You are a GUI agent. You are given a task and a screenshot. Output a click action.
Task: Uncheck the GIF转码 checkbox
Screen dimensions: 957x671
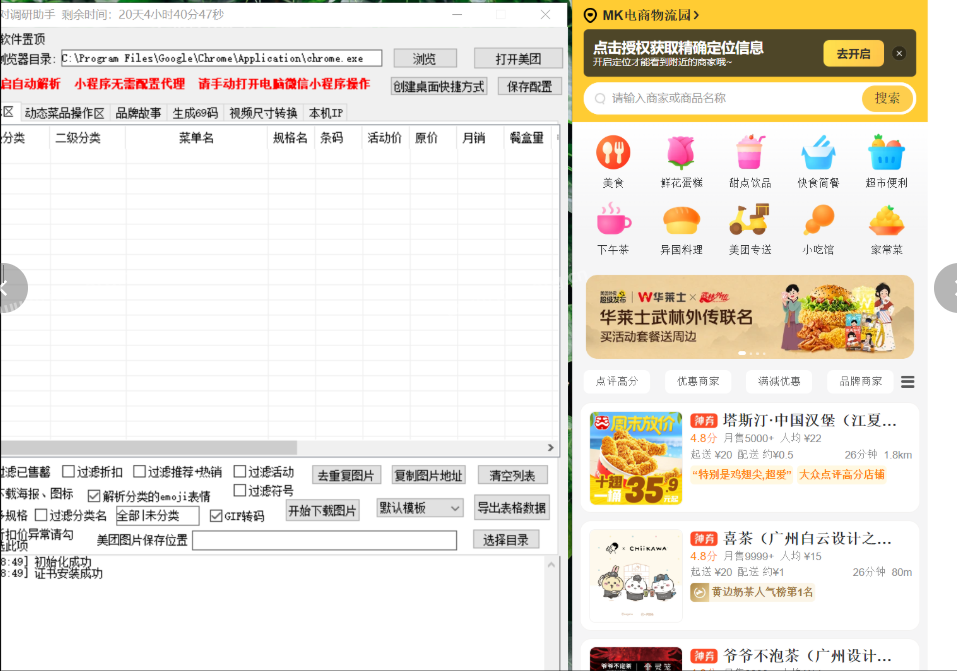(x=215, y=516)
